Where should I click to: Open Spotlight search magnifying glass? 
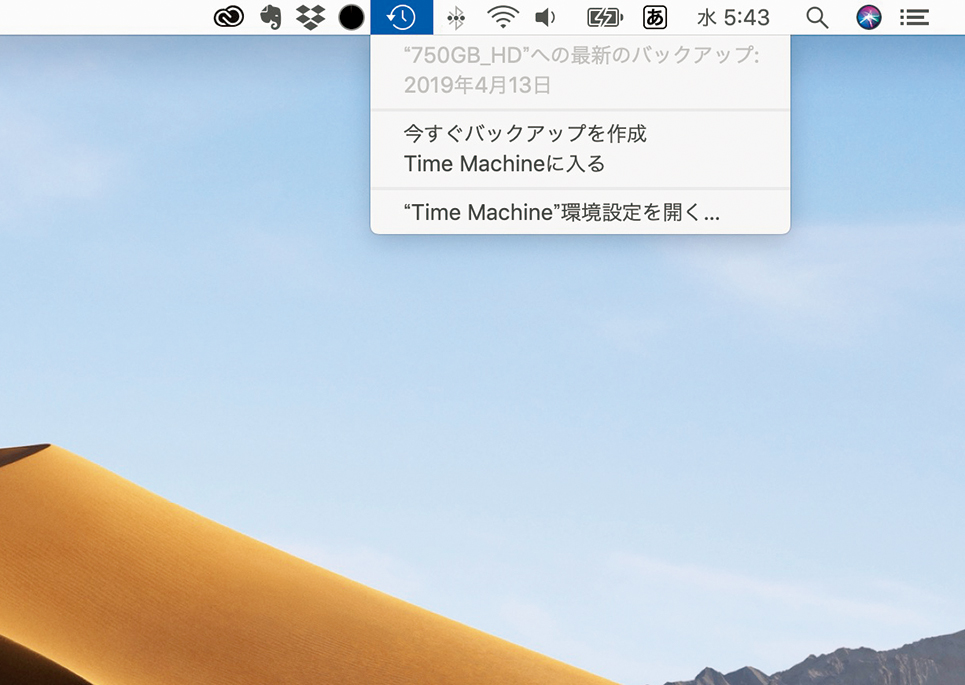point(817,17)
